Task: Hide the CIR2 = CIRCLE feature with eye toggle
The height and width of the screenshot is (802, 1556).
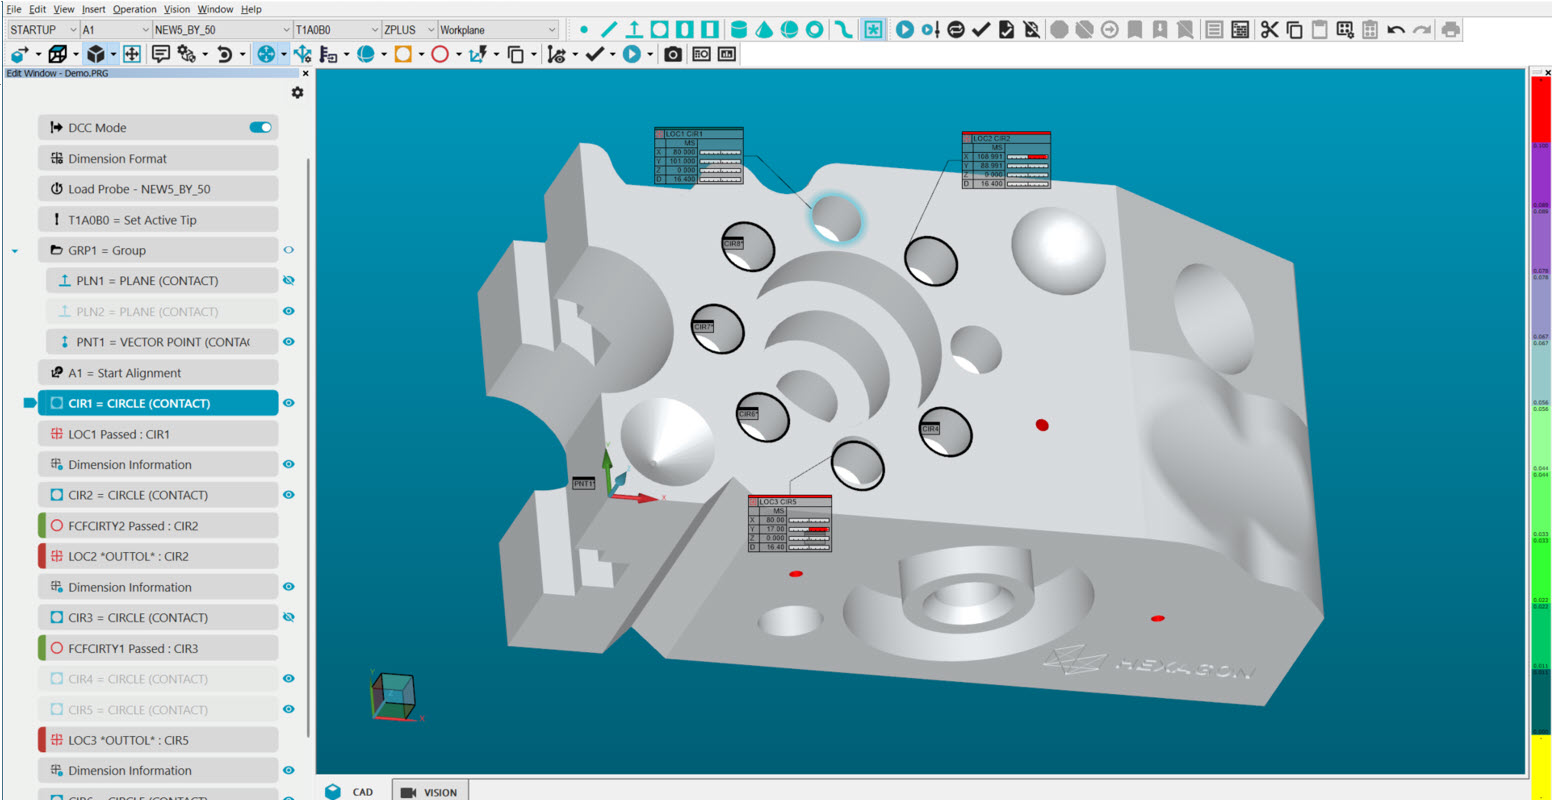Action: coord(289,494)
